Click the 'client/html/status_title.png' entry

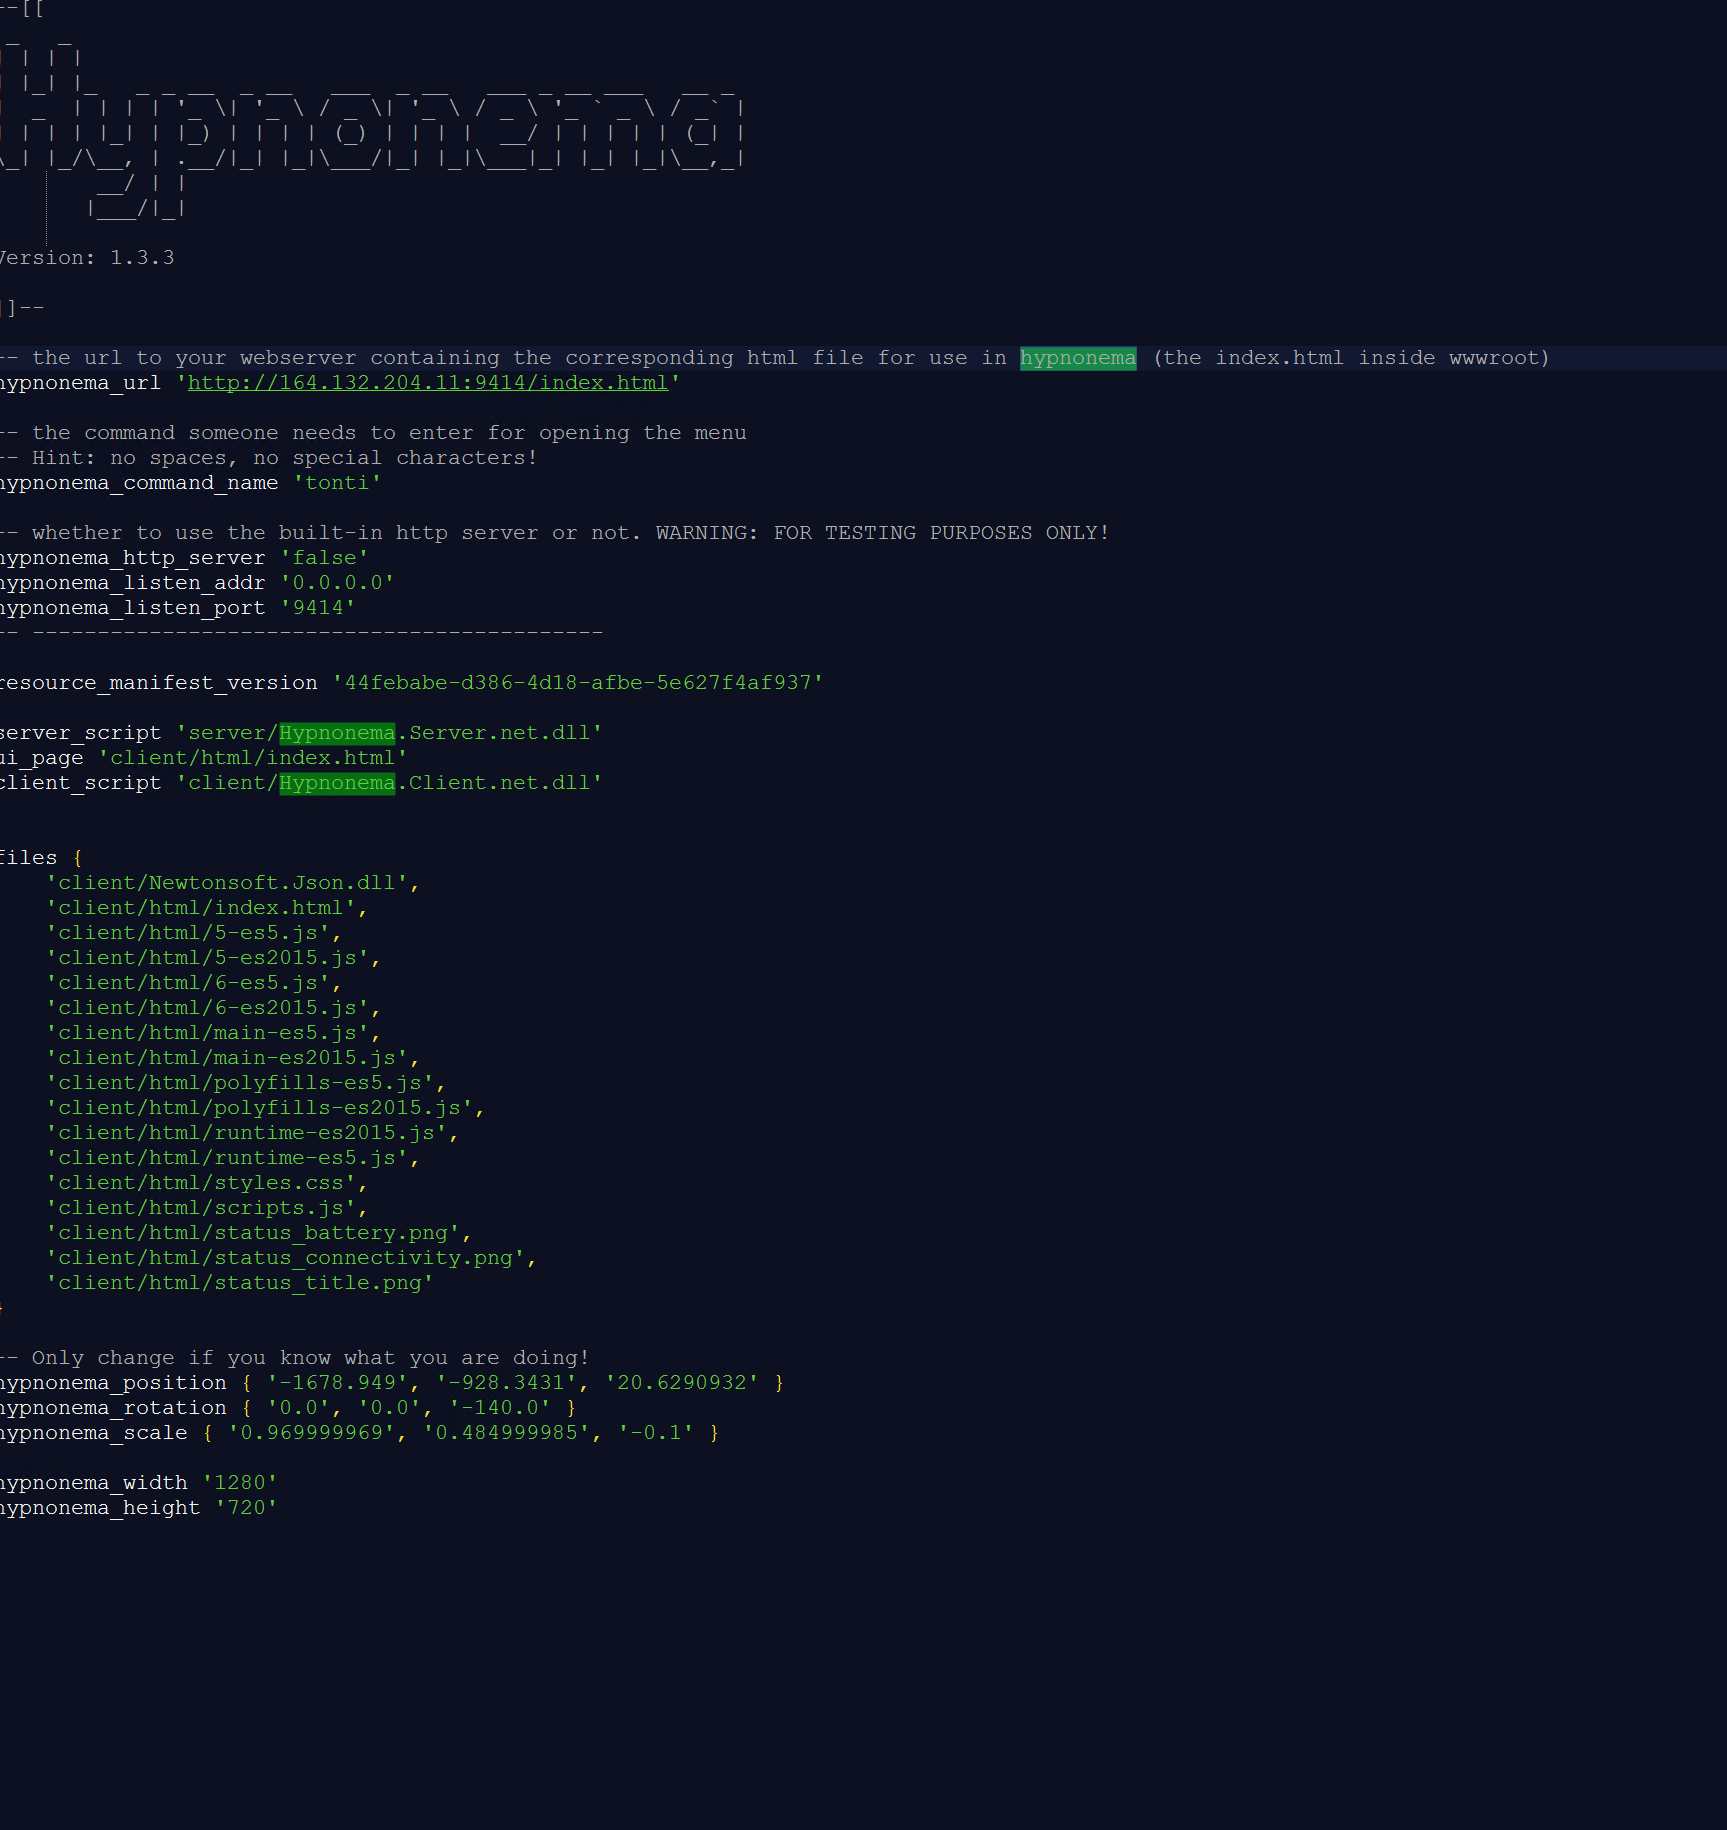pyautogui.click(x=240, y=1283)
